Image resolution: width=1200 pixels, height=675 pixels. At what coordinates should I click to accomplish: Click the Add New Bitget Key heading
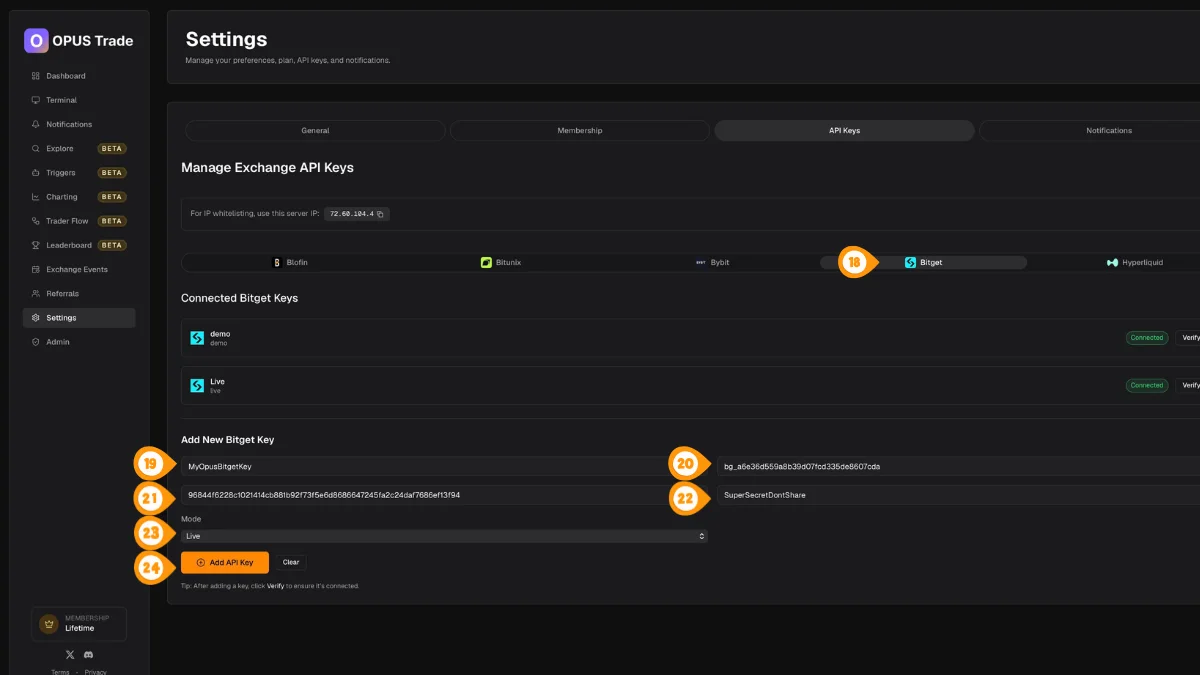[x=227, y=440]
